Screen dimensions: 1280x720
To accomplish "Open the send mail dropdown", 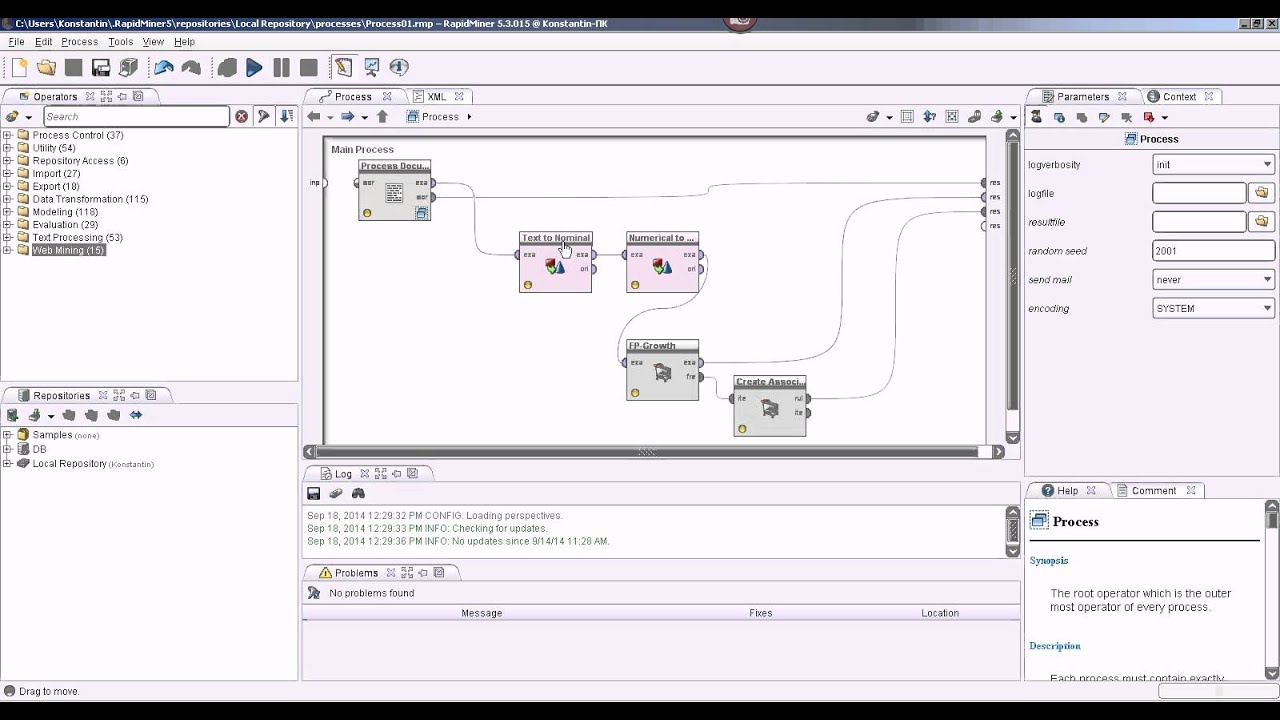I will [x=1214, y=280].
